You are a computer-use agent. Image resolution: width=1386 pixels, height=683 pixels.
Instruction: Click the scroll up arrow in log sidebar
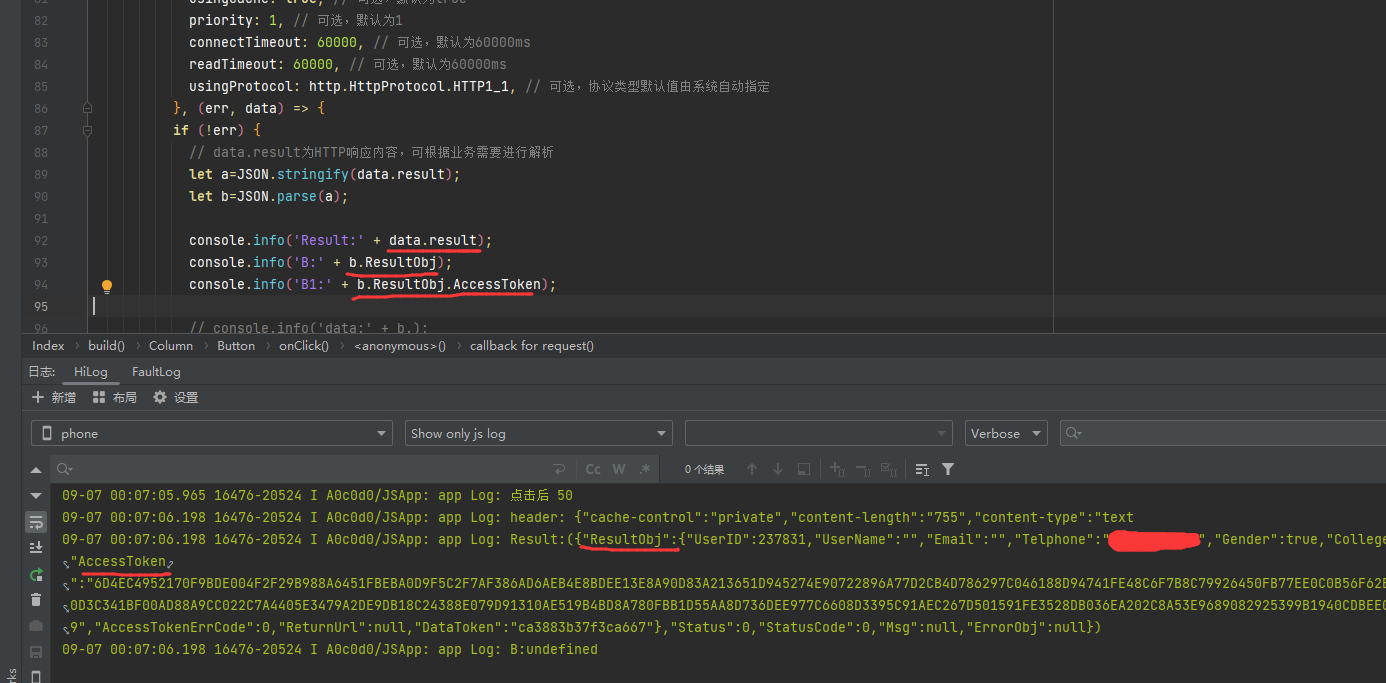36,470
